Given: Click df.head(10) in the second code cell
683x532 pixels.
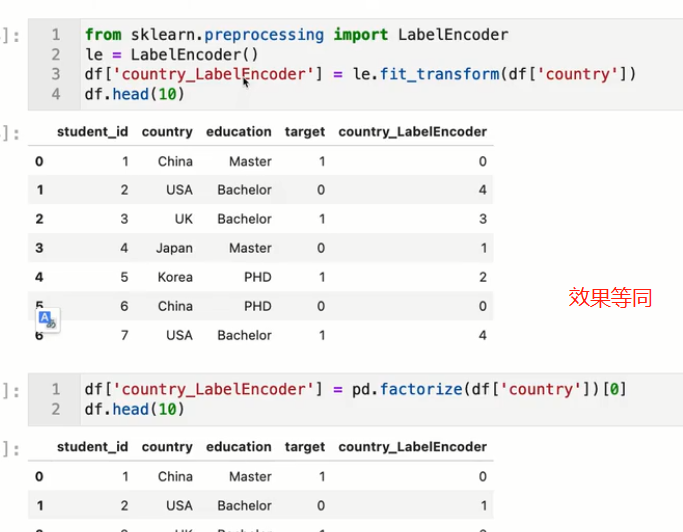Looking at the screenshot, I should [135, 409].
